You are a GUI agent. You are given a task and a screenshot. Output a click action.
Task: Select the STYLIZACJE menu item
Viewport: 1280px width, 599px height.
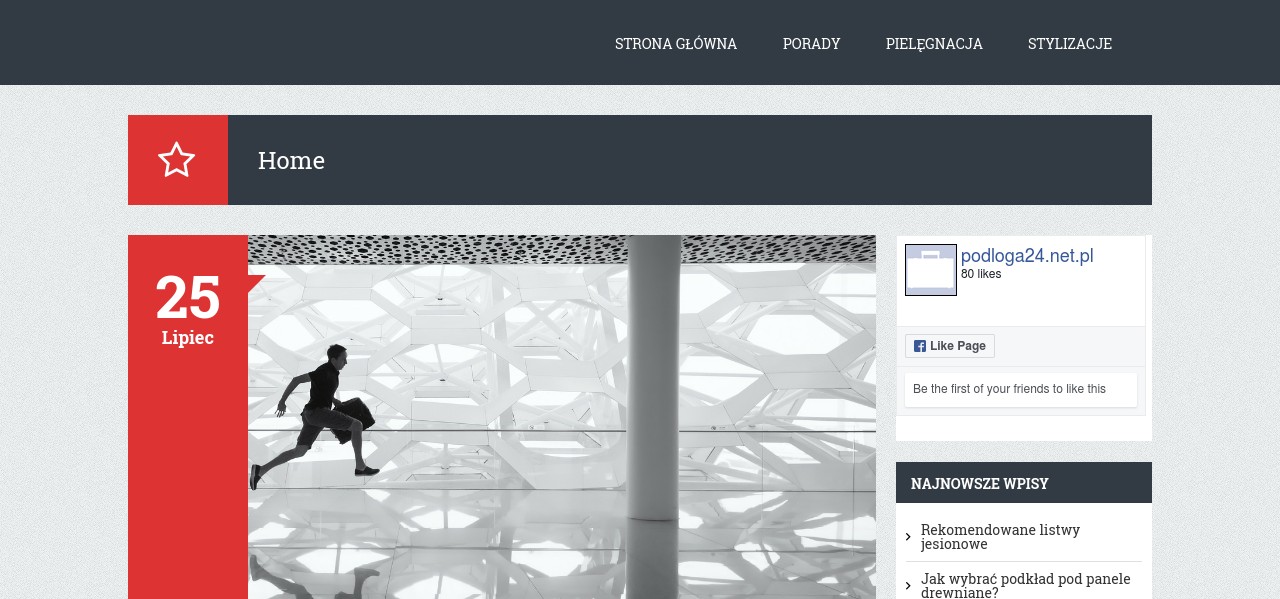tap(1070, 43)
